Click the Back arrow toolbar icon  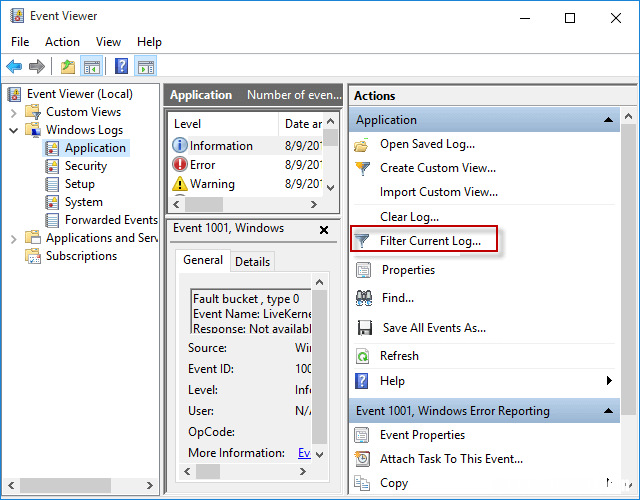(x=14, y=66)
